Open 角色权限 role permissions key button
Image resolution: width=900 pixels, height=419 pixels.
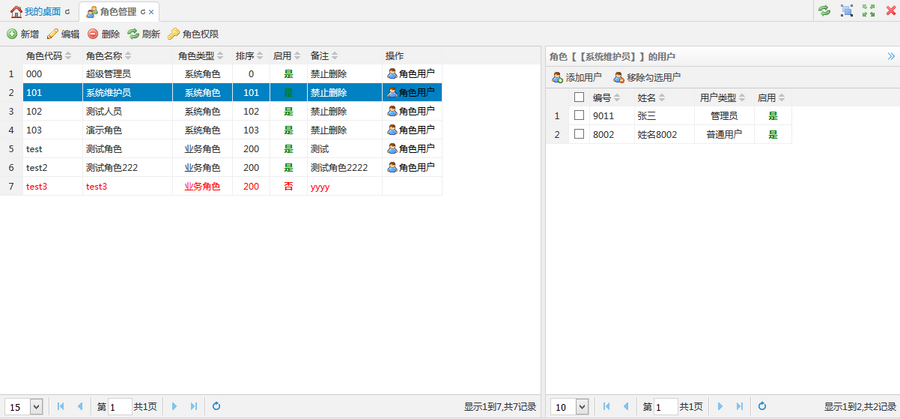pos(193,34)
